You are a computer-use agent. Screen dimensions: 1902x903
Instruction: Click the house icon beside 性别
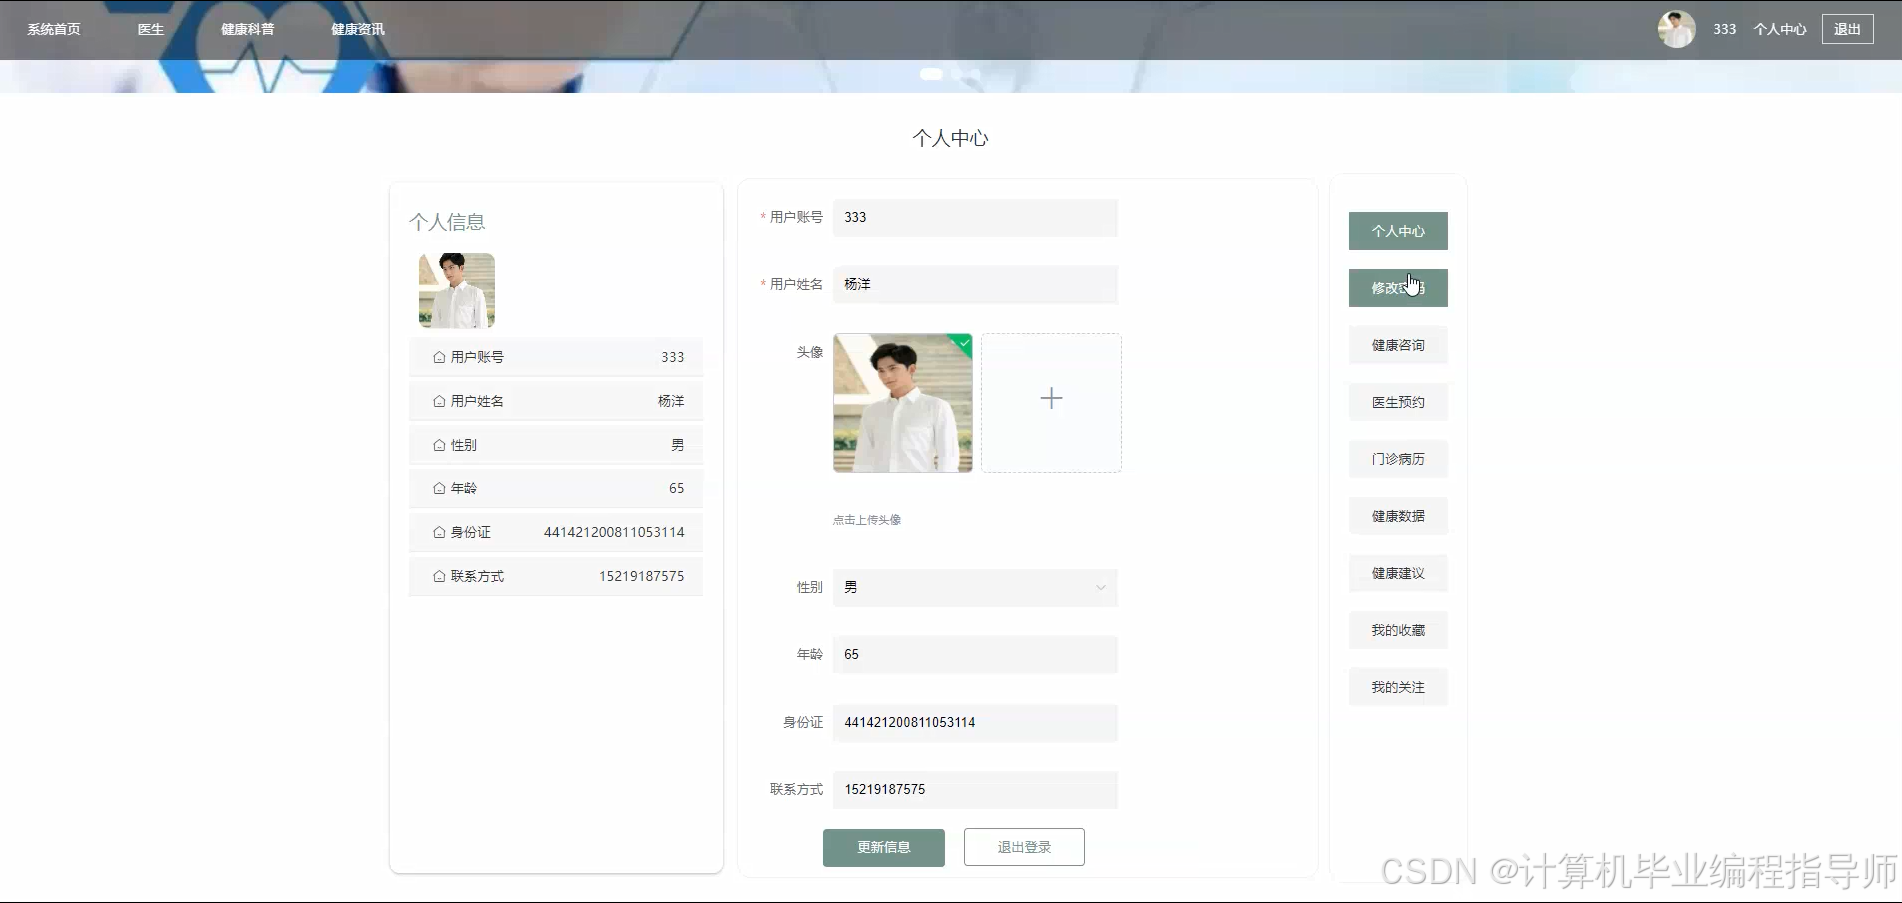click(438, 445)
